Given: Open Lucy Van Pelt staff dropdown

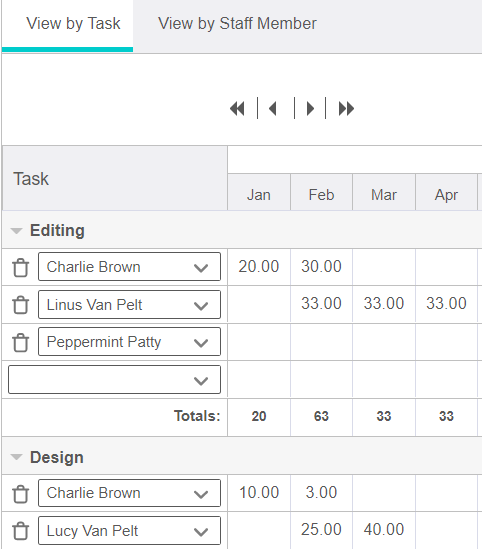Looking at the screenshot, I should [x=130, y=530].
